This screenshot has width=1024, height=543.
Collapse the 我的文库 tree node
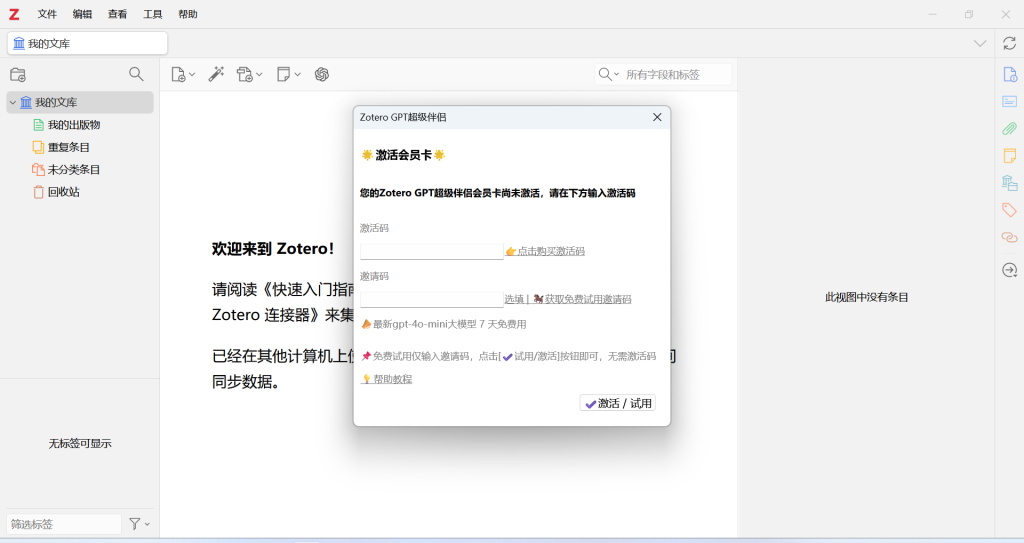(12, 103)
